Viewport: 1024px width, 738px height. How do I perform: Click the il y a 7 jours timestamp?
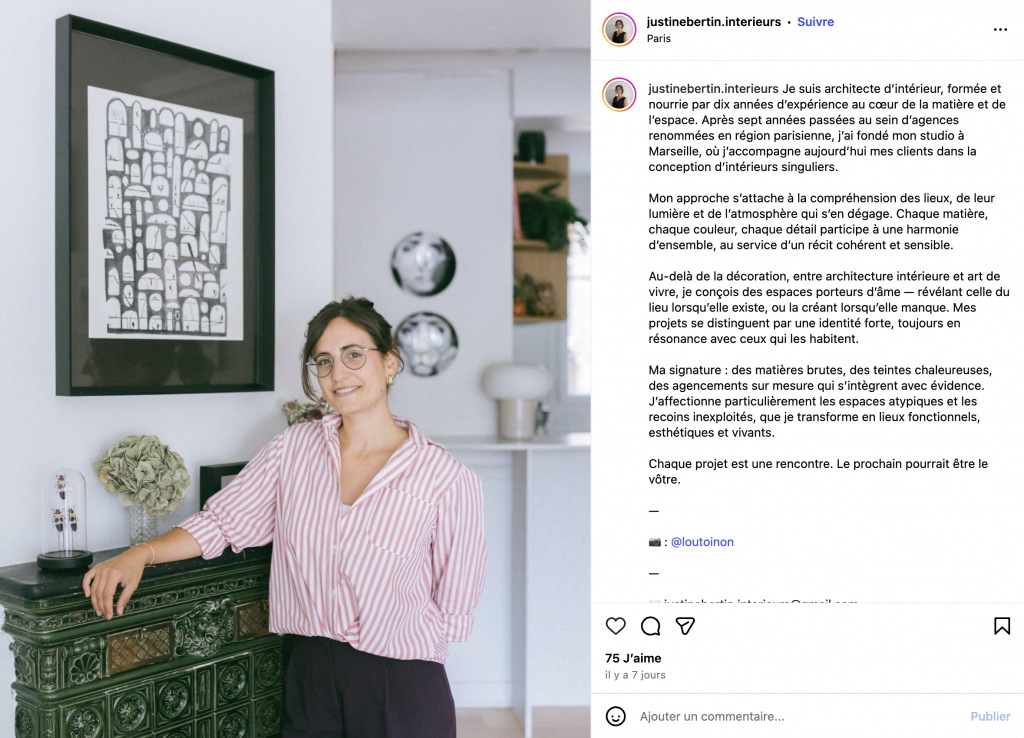[635, 675]
